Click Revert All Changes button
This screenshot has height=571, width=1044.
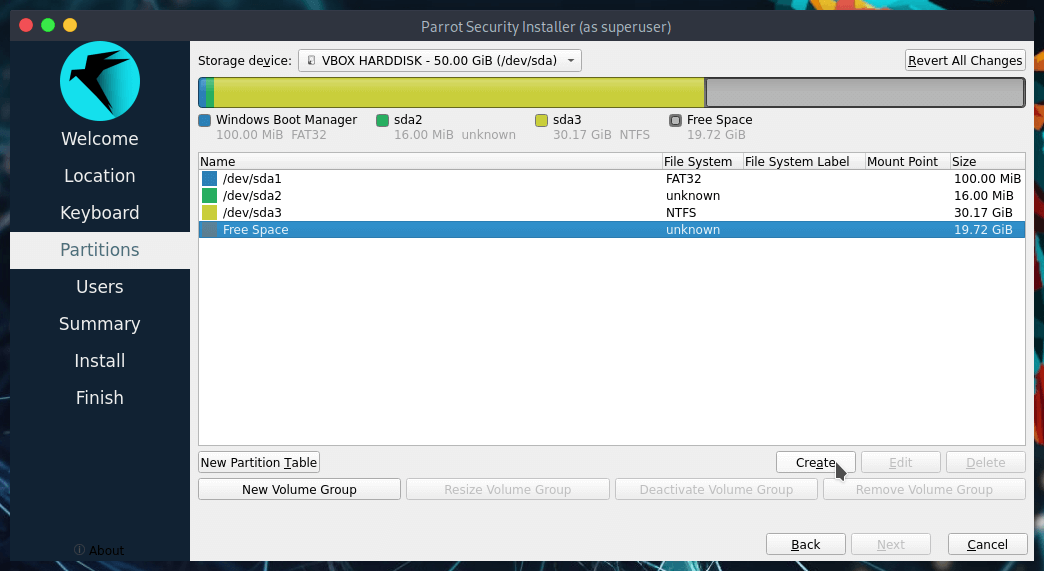click(x=964, y=61)
